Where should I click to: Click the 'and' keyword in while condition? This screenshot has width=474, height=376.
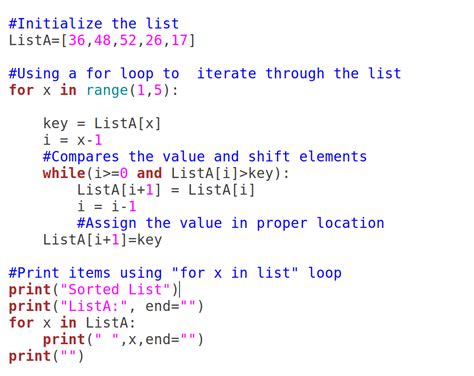coord(149,173)
